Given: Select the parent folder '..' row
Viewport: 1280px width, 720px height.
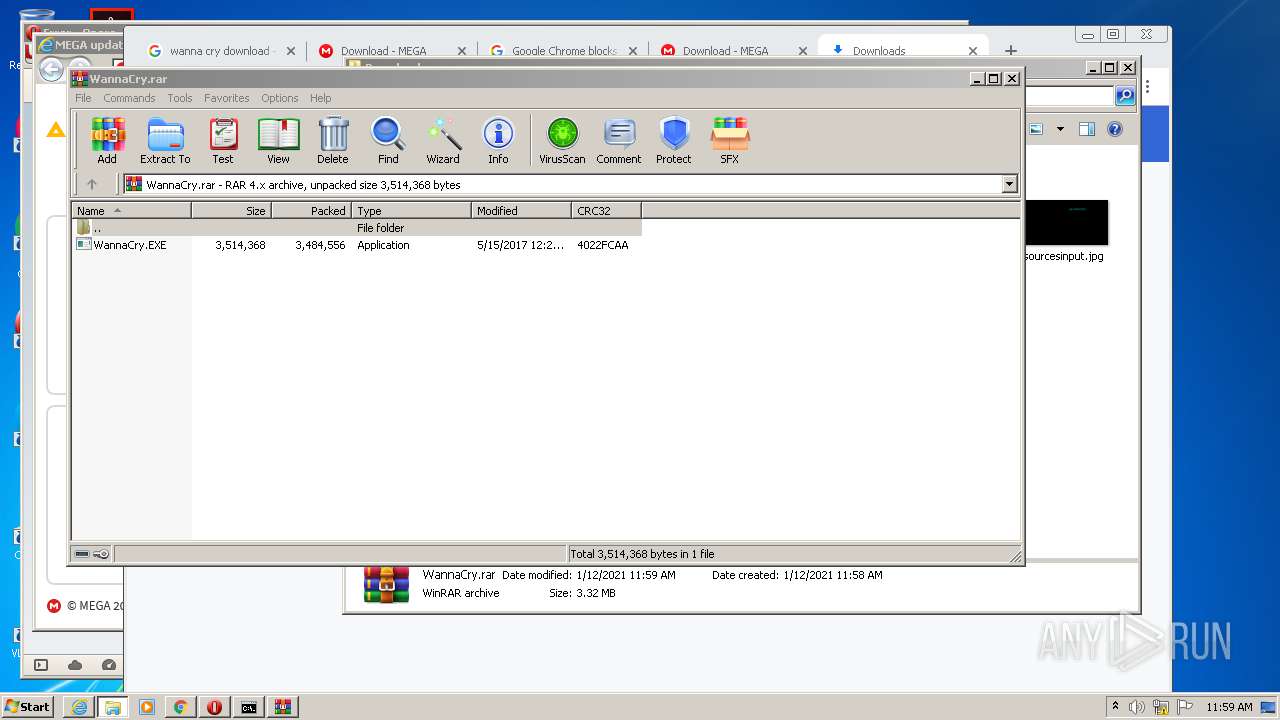Looking at the screenshot, I should coord(357,228).
